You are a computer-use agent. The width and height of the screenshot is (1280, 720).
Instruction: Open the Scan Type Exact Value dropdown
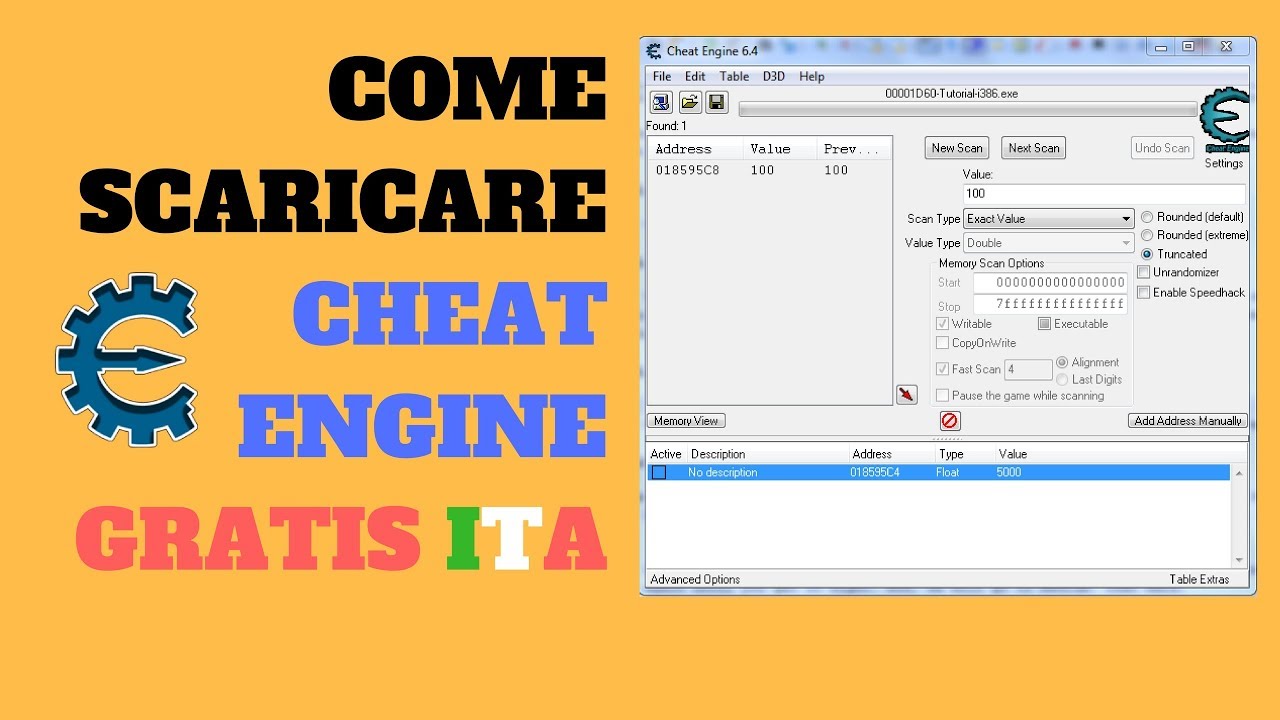pyautogui.click(x=1049, y=219)
